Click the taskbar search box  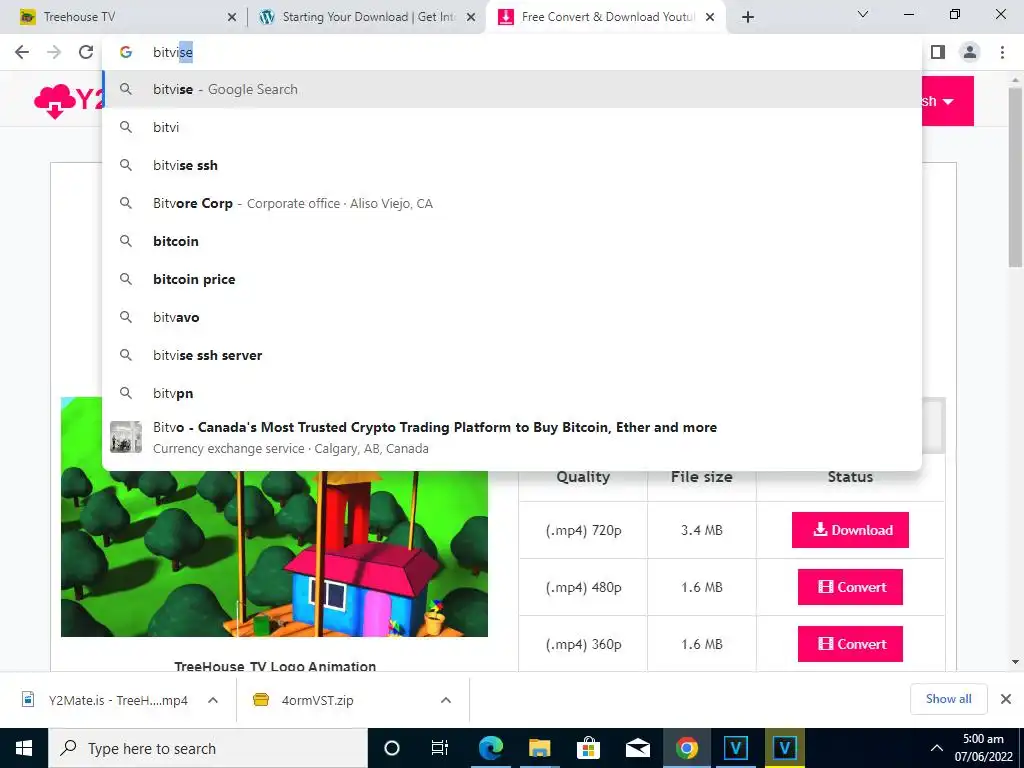[208, 748]
